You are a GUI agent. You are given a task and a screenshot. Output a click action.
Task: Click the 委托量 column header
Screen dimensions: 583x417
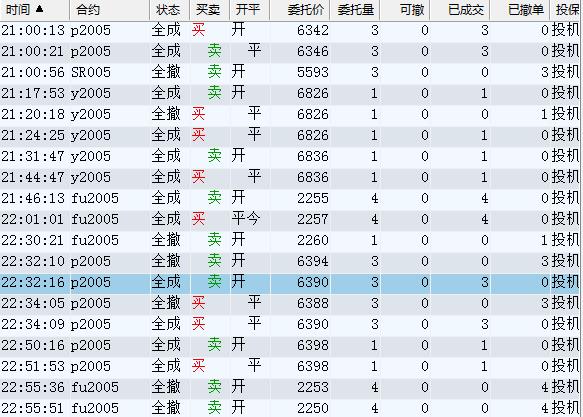click(x=355, y=10)
